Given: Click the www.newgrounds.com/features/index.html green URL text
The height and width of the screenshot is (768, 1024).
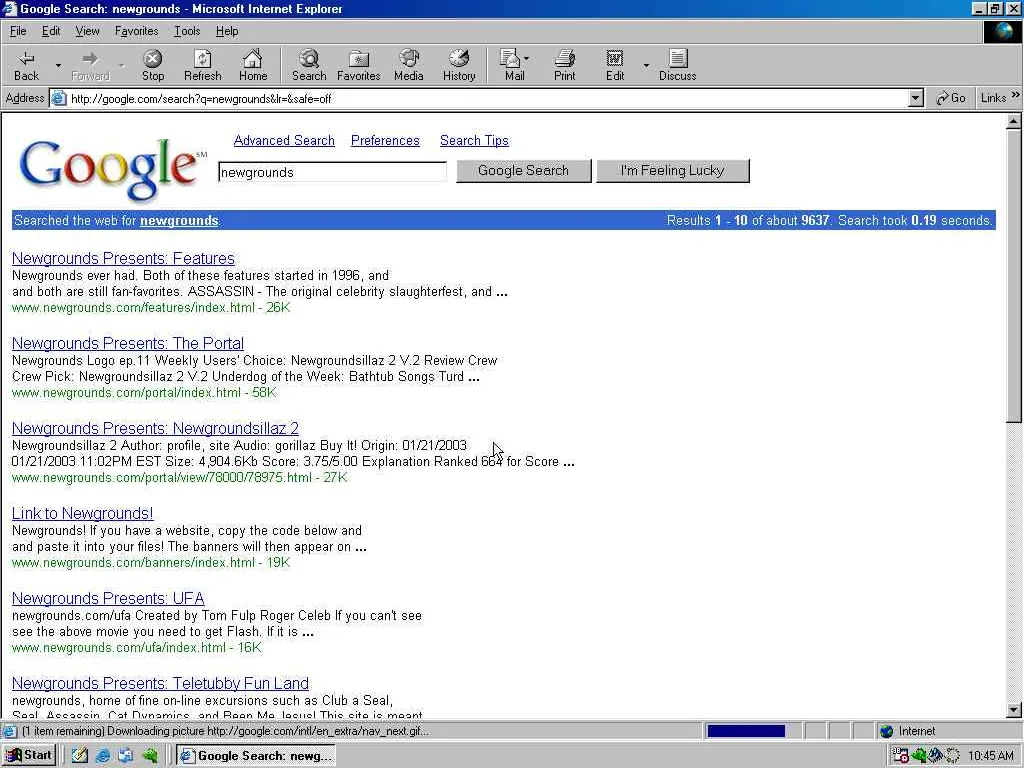Looking at the screenshot, I should click(133, 308).
